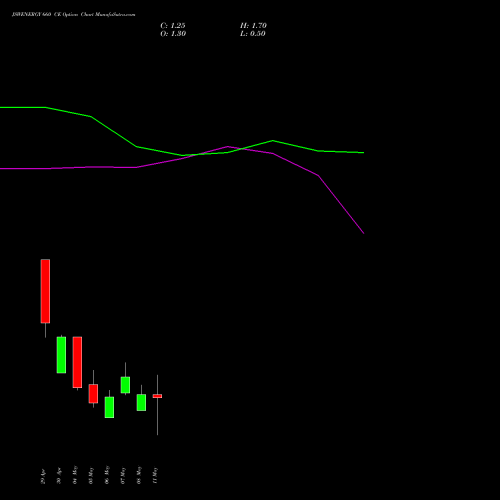Screen dimensions: 500x500
Task: Click the 29 Apr date axis label
Action: tap(43, 477)
